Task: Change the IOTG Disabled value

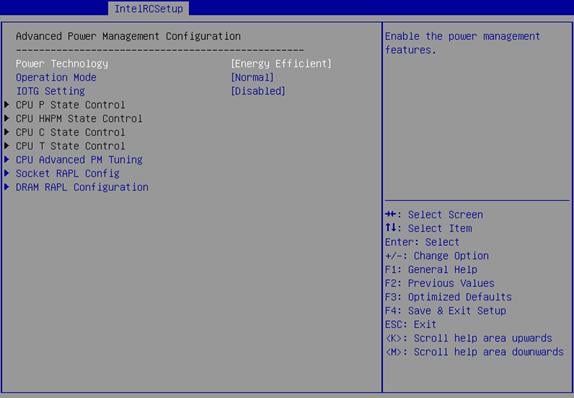Action: [258, 91]
